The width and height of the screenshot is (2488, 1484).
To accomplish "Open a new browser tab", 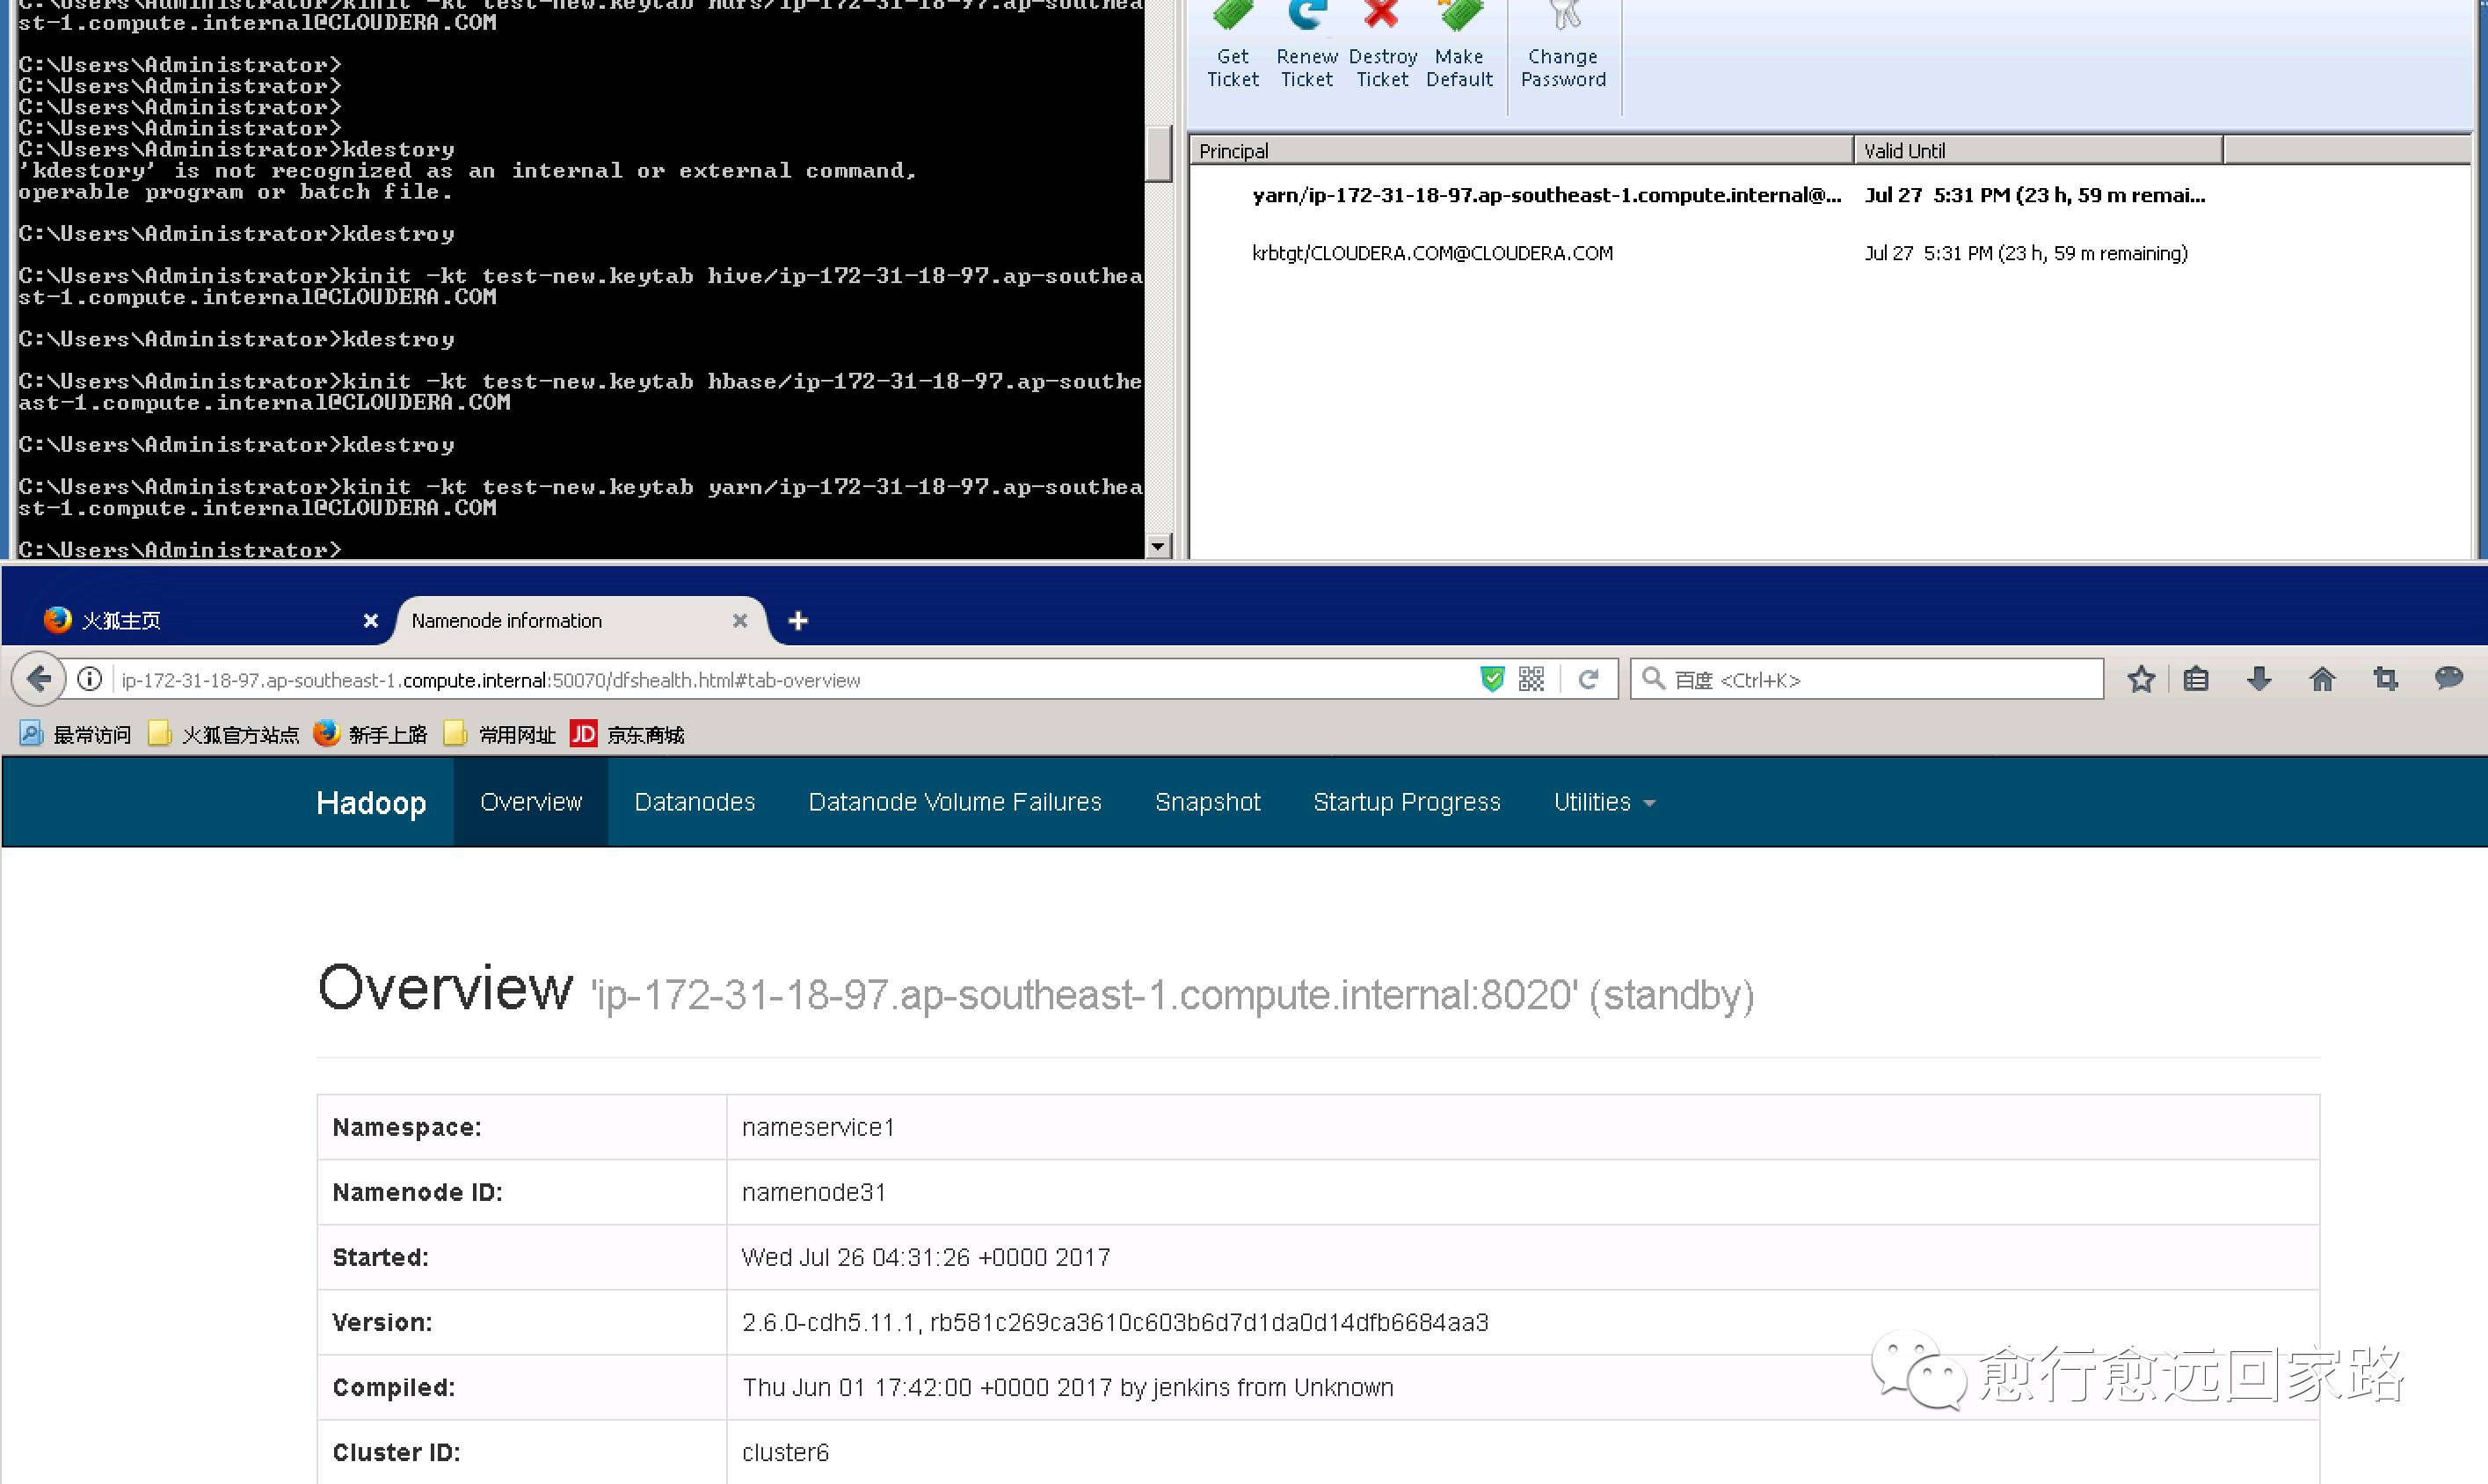I will point(798,621).
